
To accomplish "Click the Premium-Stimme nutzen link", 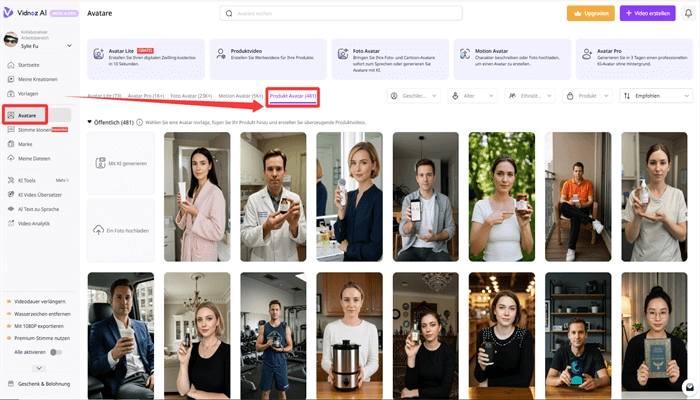I will pos(42,338).
